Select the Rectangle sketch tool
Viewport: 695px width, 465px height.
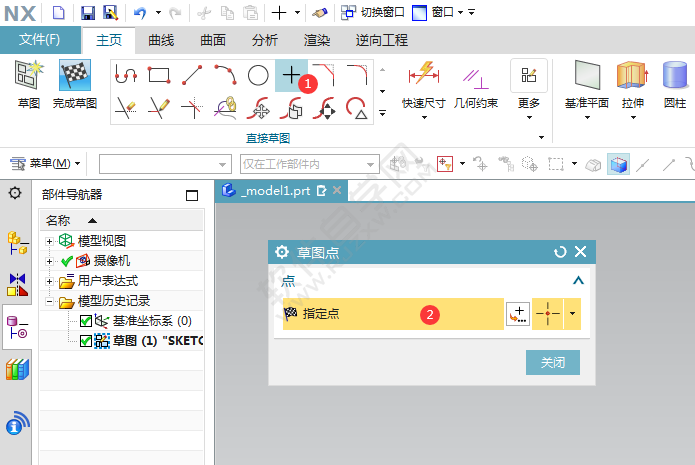tap(159, 74)
